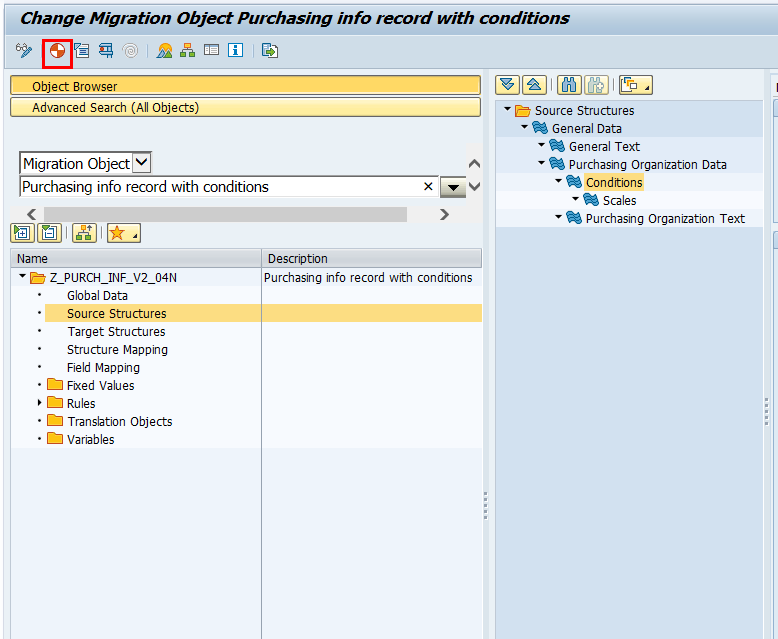Select General Text structure
The height and width of the screenshot is (639, 778).
[604, 146]
